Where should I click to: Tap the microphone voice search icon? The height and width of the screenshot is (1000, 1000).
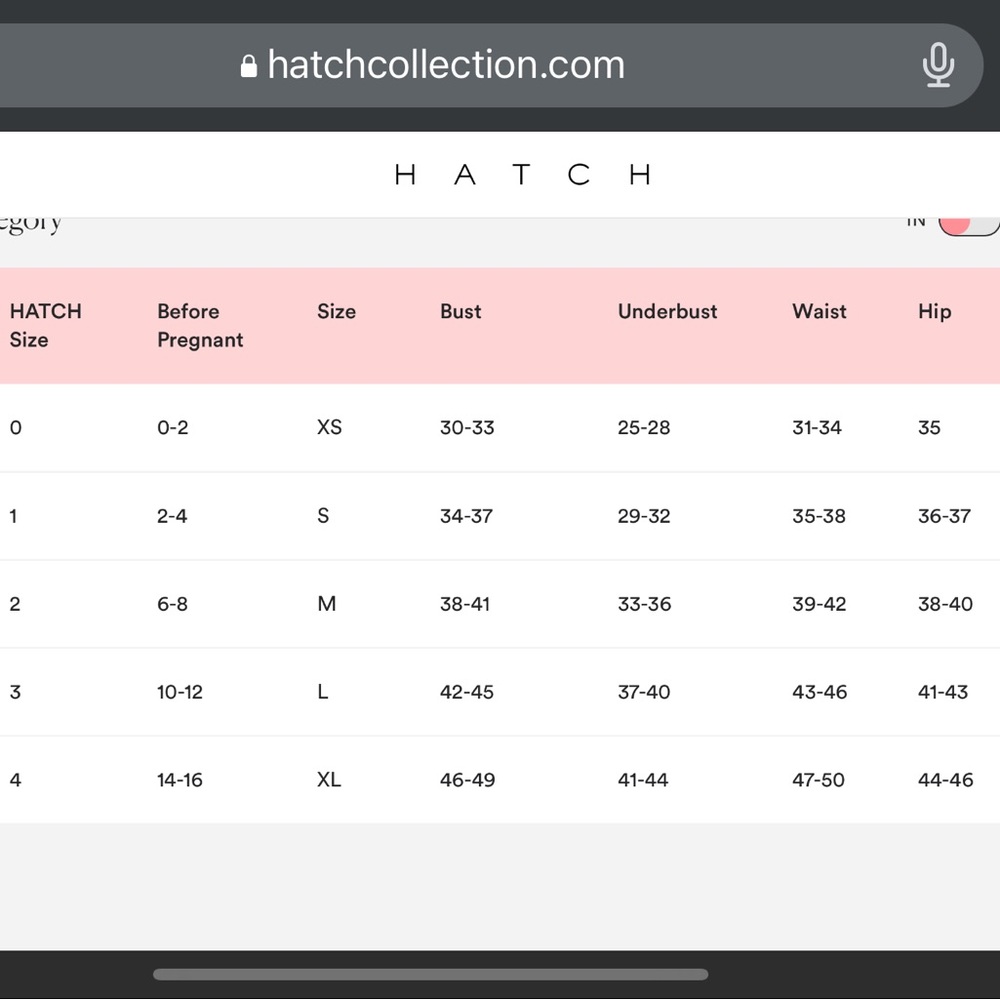938,64
